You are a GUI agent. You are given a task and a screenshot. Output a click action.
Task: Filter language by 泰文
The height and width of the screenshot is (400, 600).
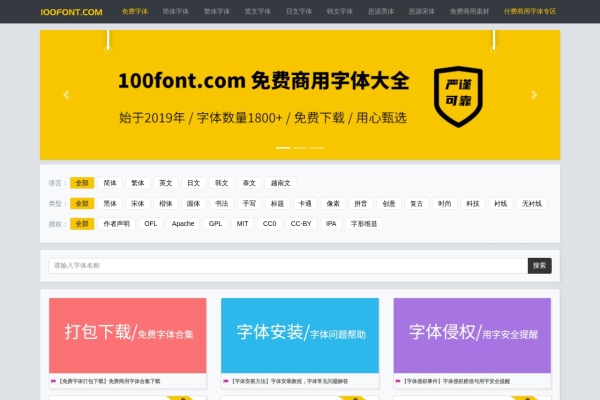click(x=249, y=183)
